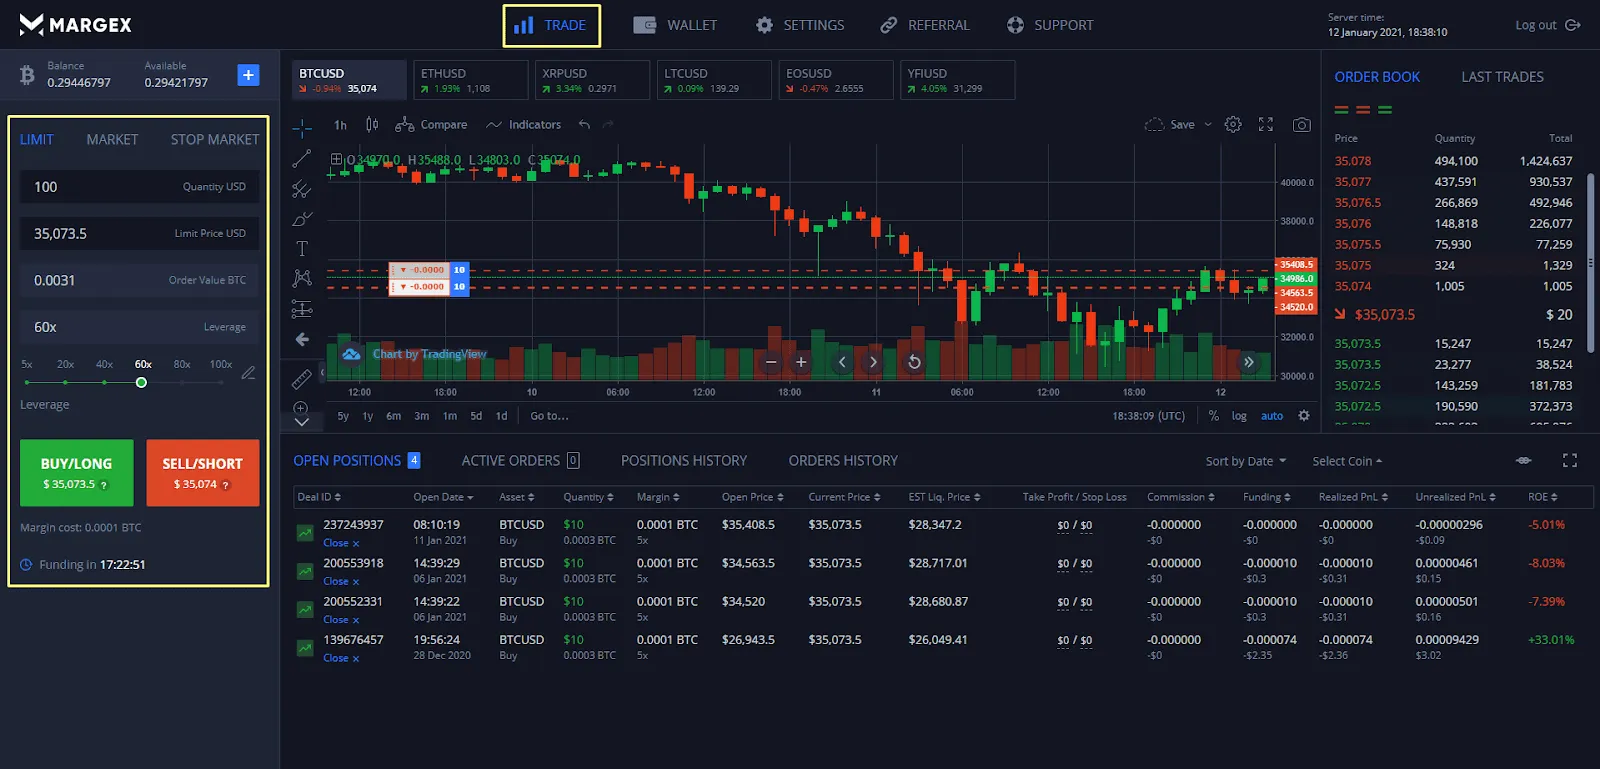
Task: Toggle auto scale on chart
Action: pos(1272,416)
